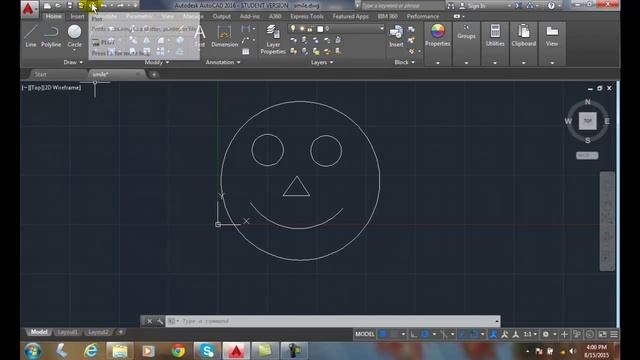Expand the Draw panel
The height and width of the screenshot is (360, 640).
(73, 62)
